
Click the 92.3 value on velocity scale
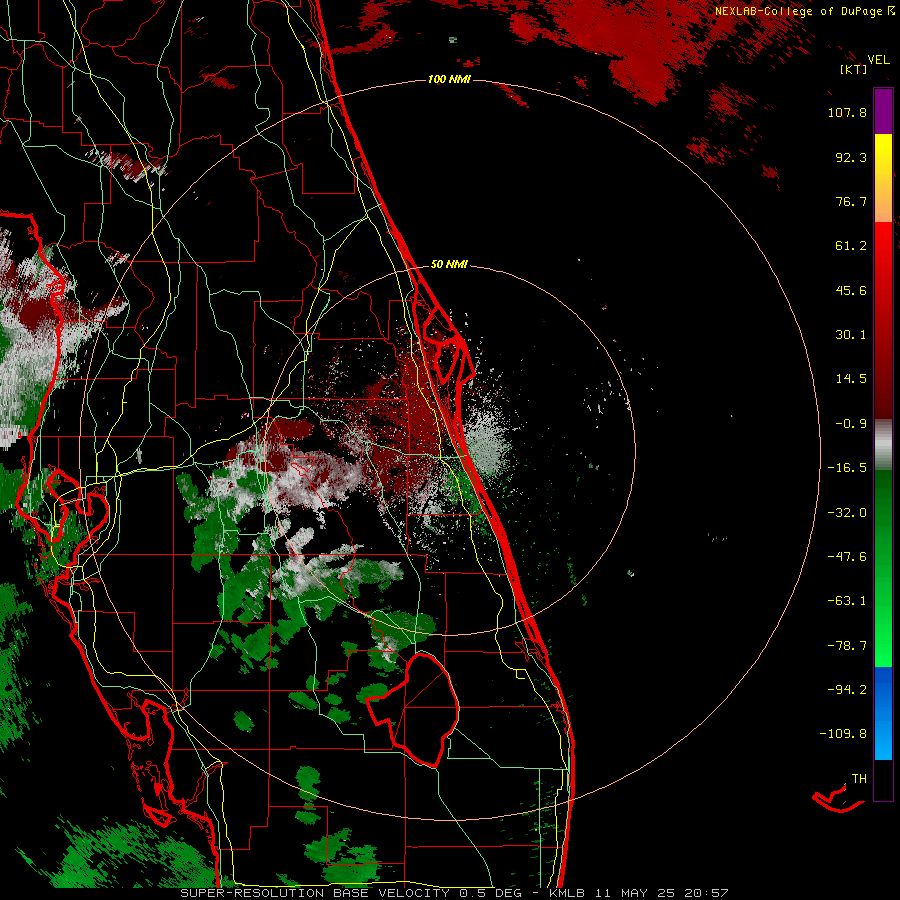click(x=851, y=157)
